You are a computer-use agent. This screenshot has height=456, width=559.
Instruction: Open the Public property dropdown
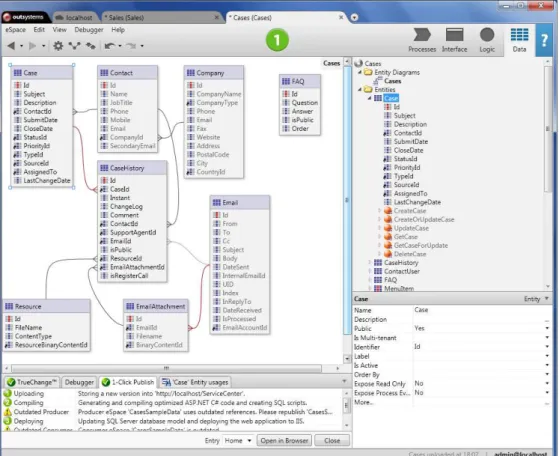[547, 328]
